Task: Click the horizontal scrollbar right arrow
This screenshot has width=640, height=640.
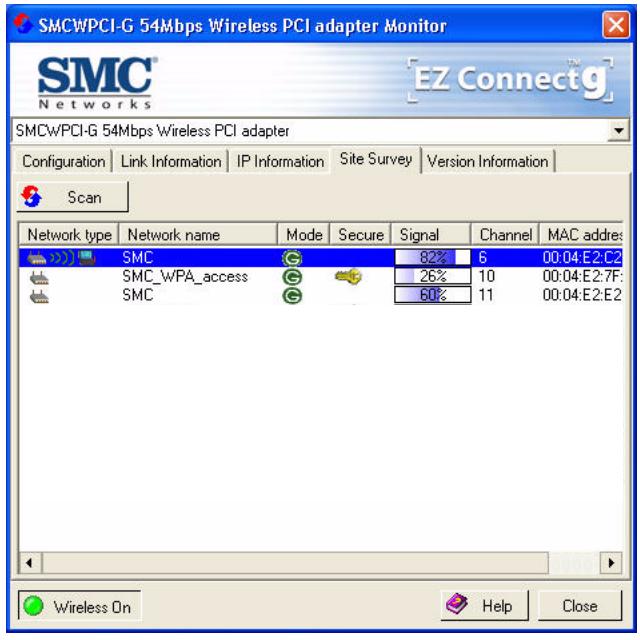Action: 611,563
